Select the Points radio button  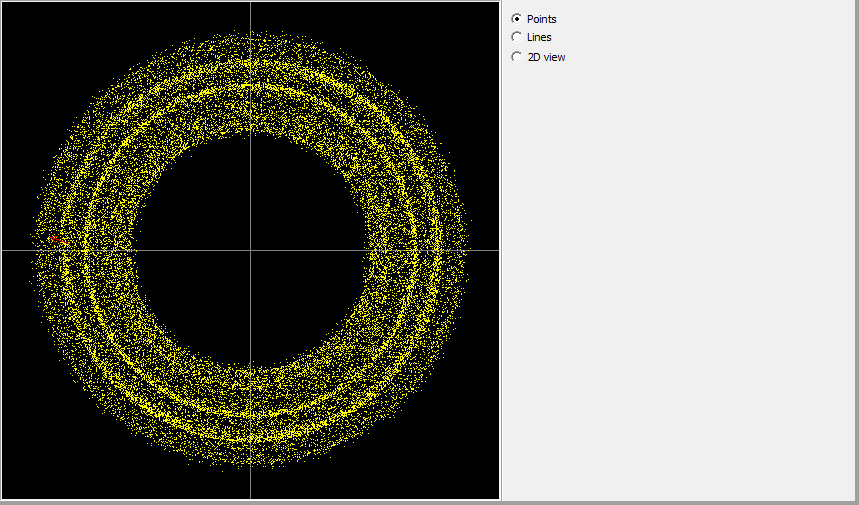click(x=516, y=19)
